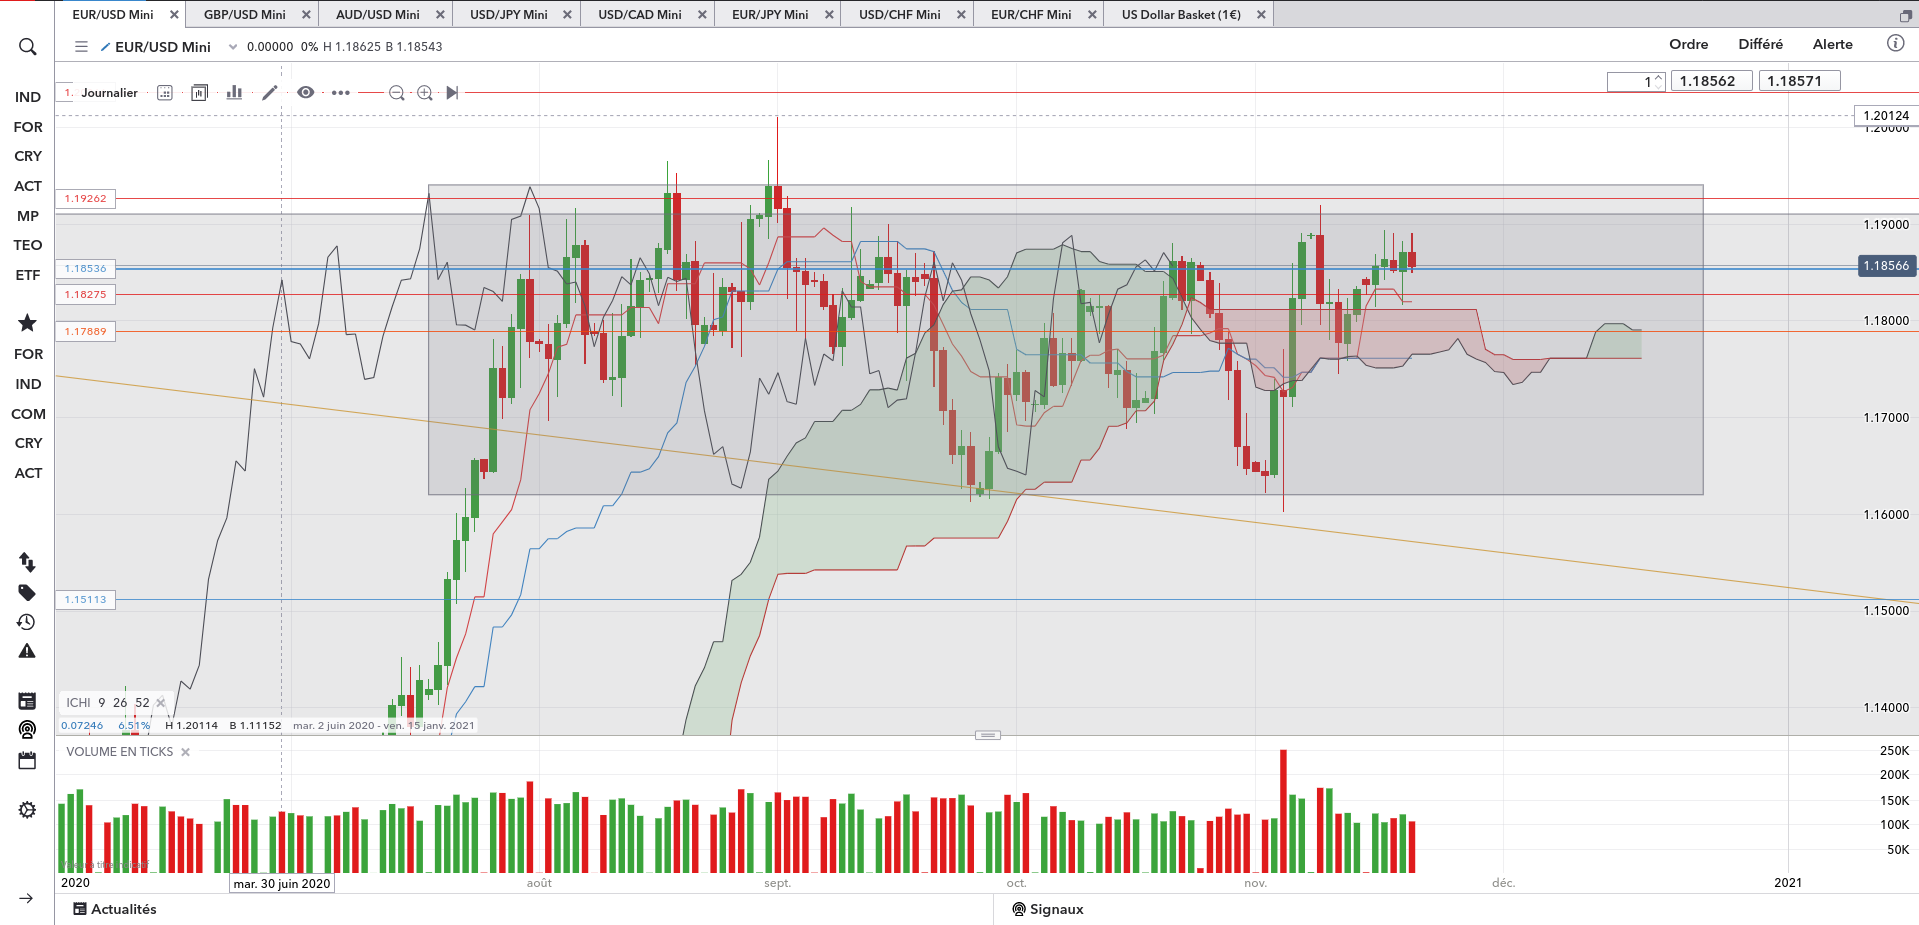
Task: Zoom in the chart with plus magnifier
Action: pyautogui.click(x=425, y=93)
